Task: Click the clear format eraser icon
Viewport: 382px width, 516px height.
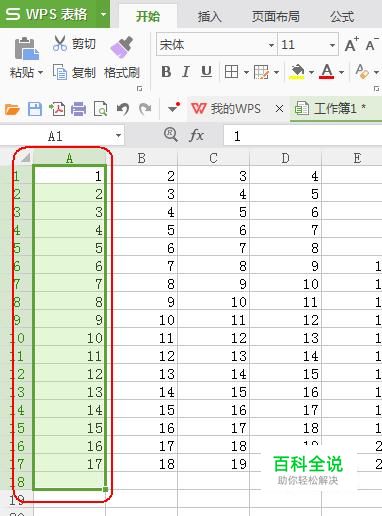Action: 362,72
